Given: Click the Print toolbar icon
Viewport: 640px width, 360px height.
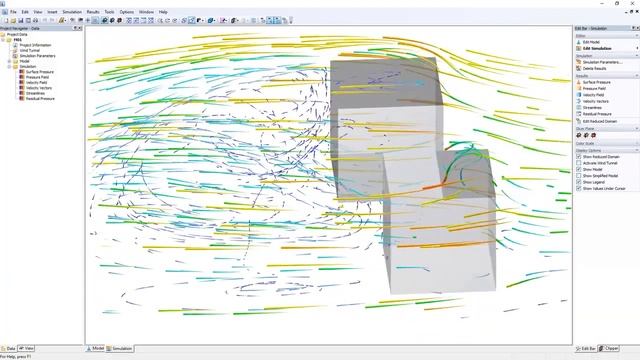Looking at the screenshot, I should (x=36, y=20).
